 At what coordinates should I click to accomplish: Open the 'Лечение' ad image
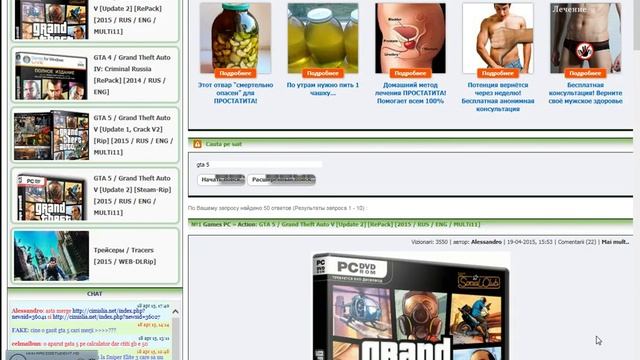coord(585,38)
